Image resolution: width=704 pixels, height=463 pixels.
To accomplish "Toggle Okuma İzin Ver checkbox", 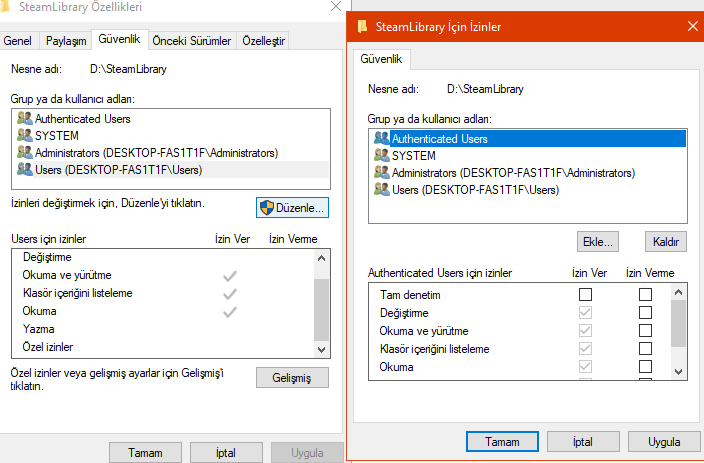I will tap(585, 366).
